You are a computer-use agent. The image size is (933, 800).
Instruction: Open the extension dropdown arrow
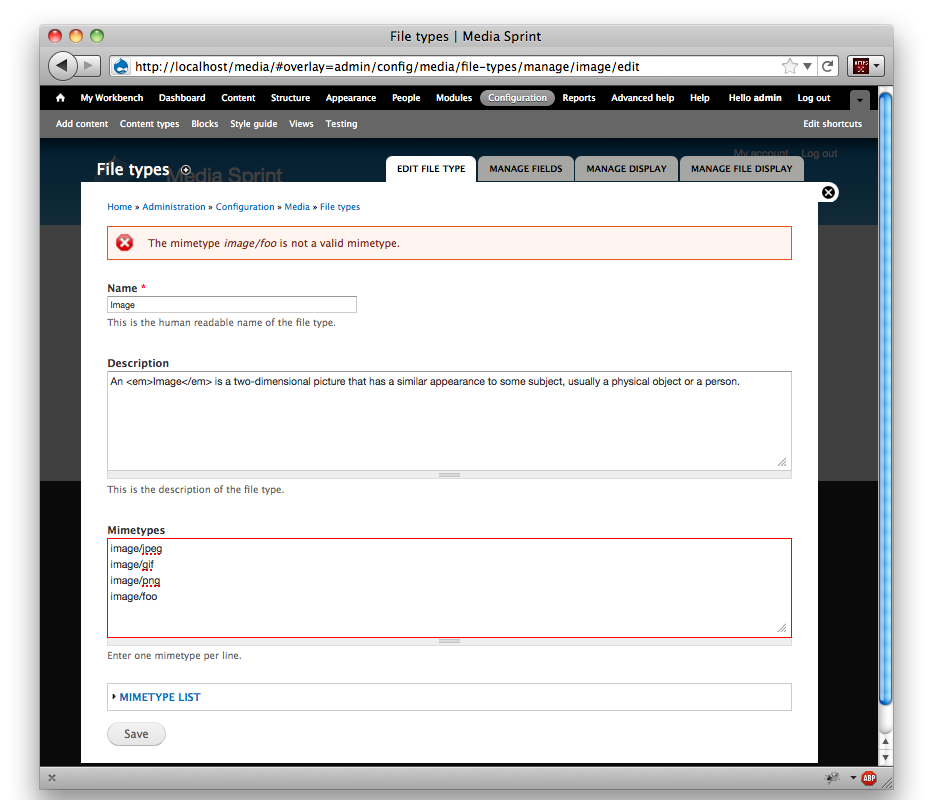(876, 66)
